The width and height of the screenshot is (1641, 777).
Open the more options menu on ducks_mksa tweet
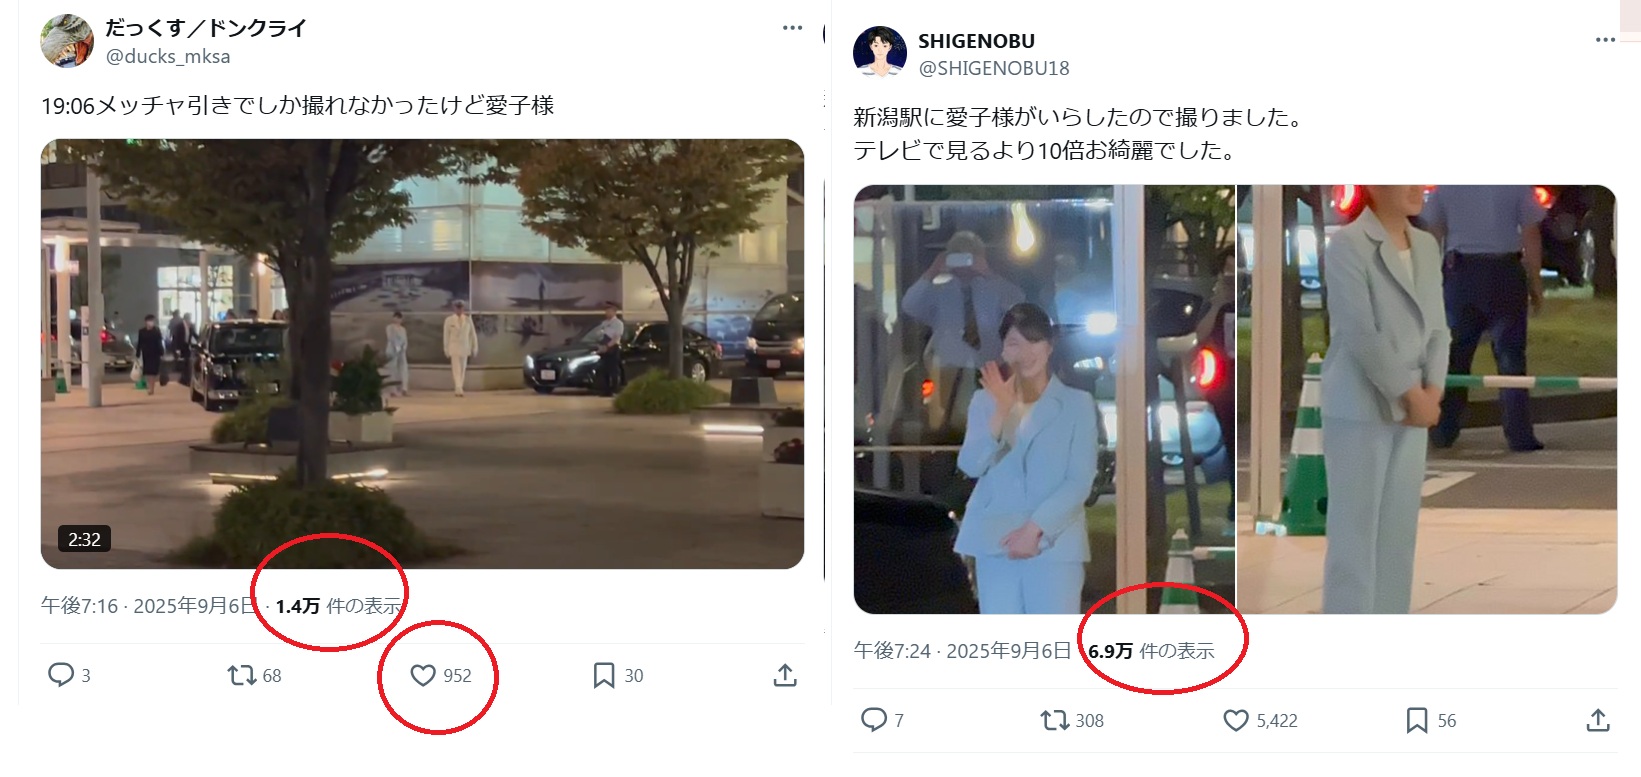pyautogui.click(x=792, y=28)
